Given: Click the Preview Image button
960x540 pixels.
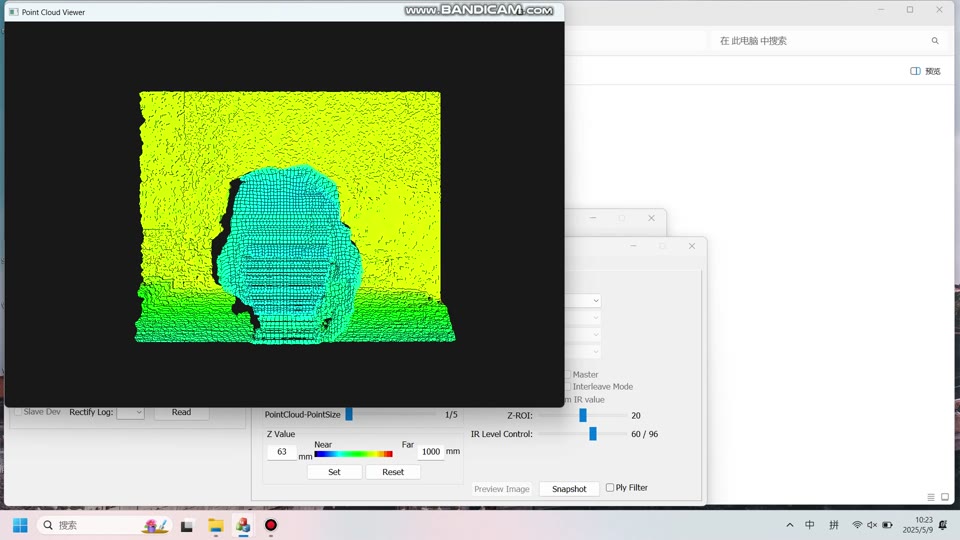Looking at the screenshot, I should (x=501, y=489).
